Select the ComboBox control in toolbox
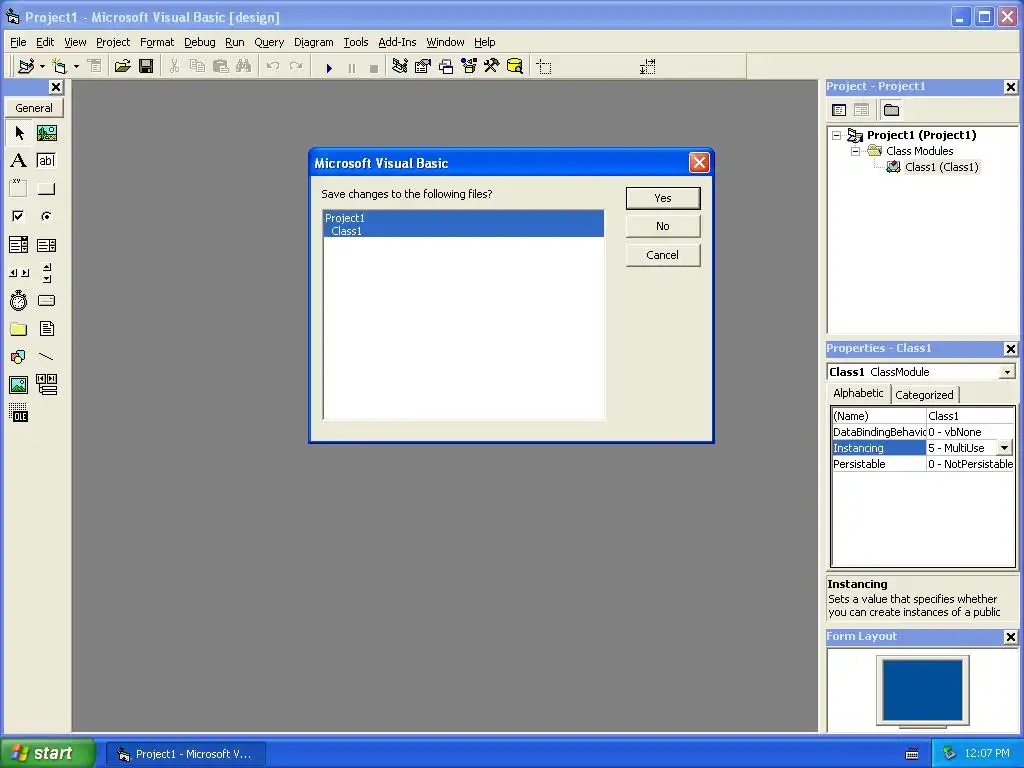The image size is (1024, 768). coord(19,245)
